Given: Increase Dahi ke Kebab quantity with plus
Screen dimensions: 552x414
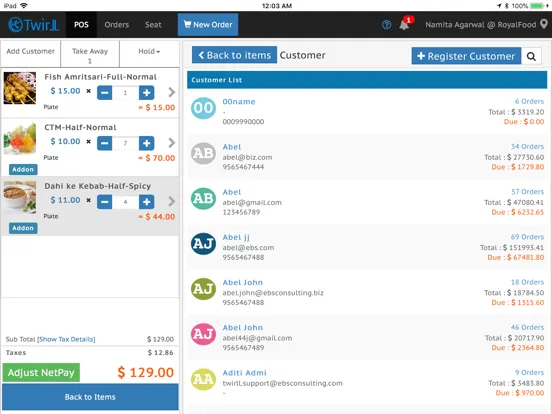Looking at the screenshot, I should [146, 202].
